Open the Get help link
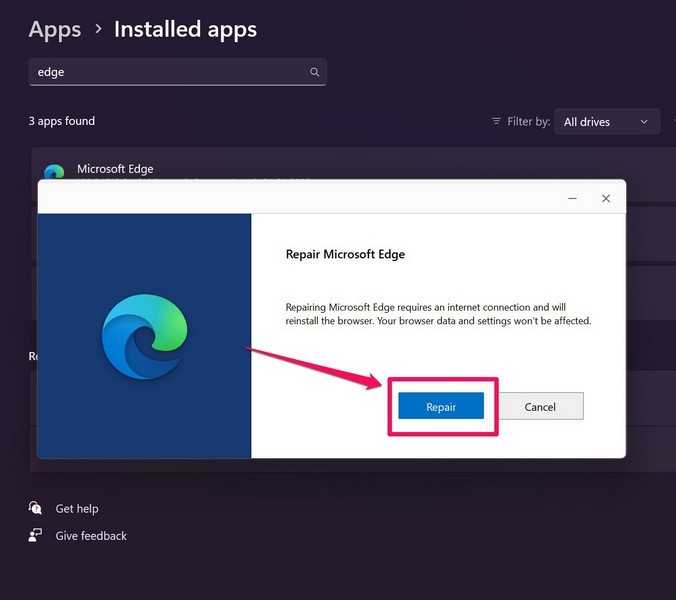Viewport: 676px width, 600px height. [x=77, y=508]
